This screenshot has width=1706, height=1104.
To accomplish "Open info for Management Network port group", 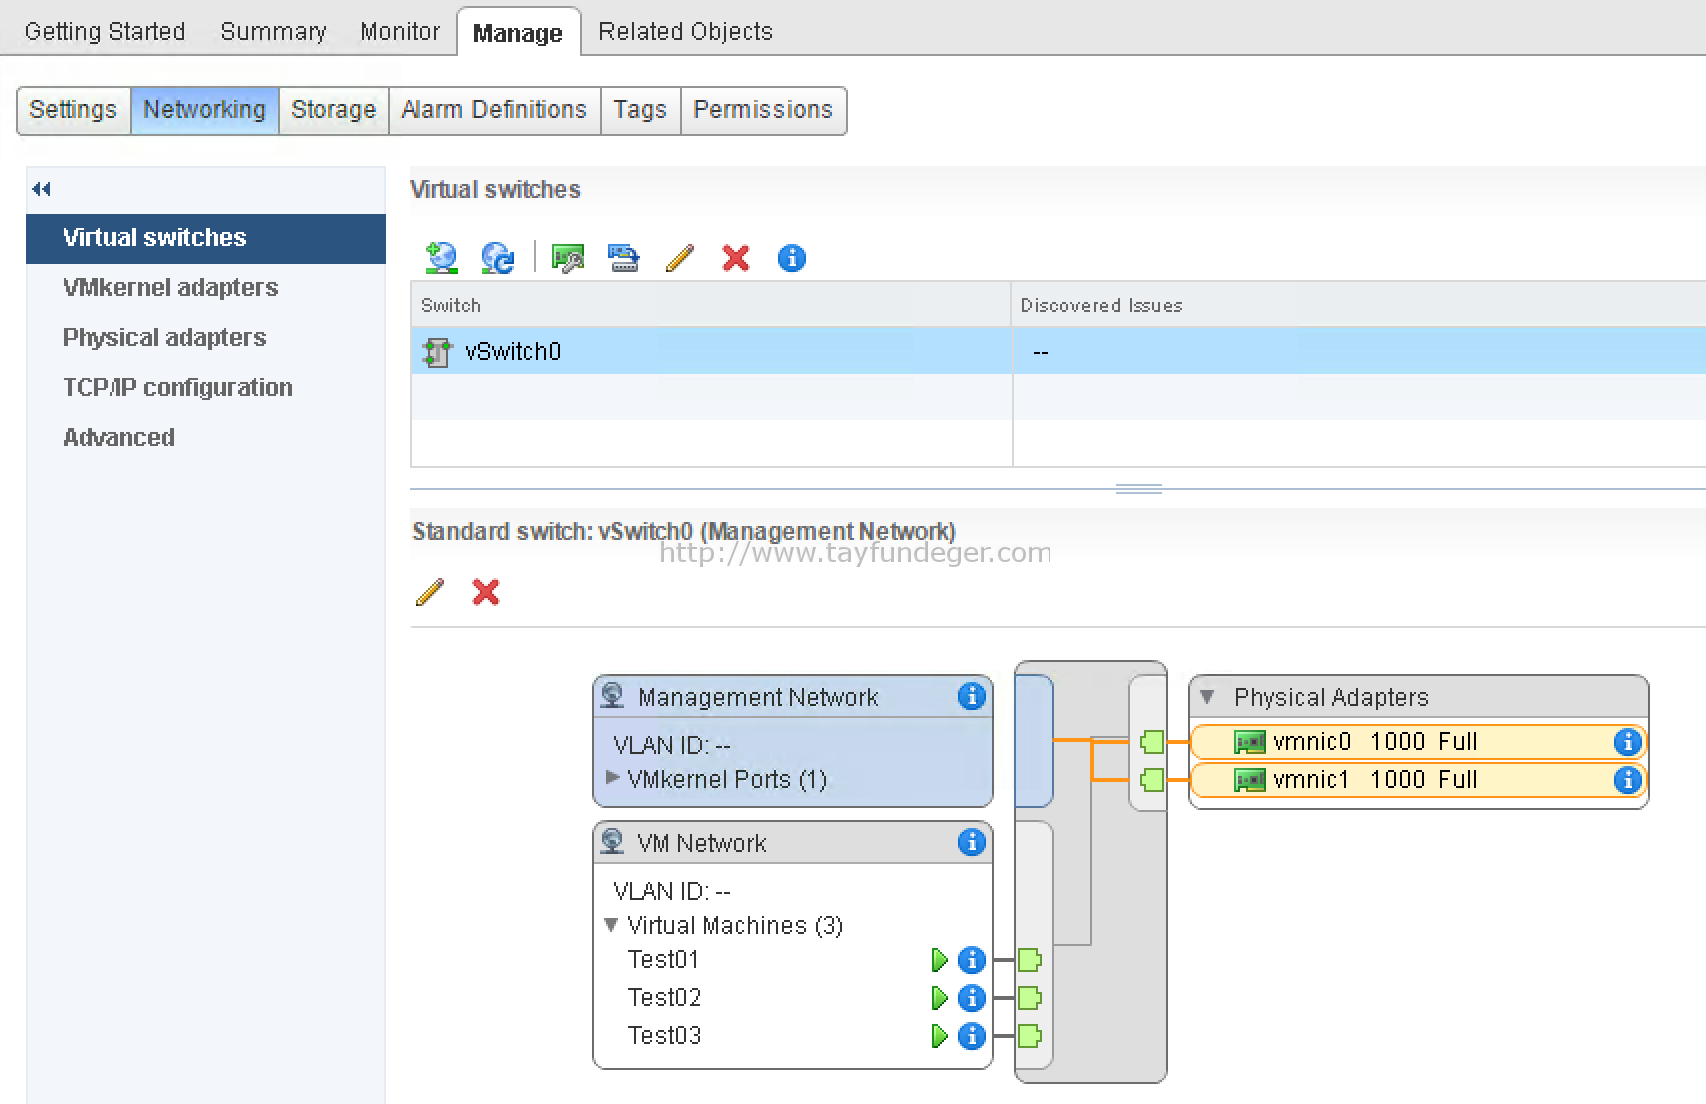I will tap(971, 696).
